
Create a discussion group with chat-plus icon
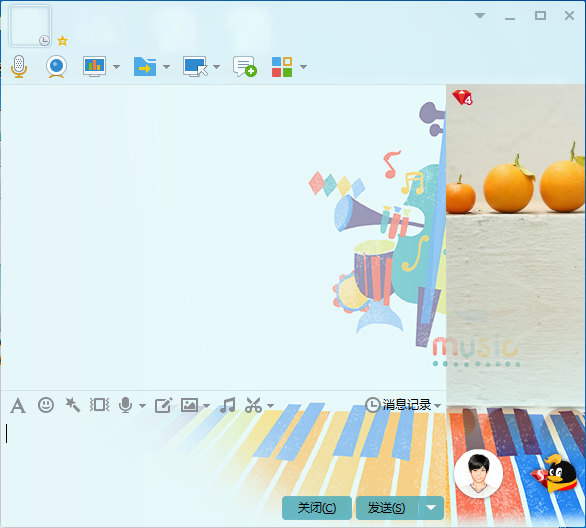tap(245, 67)
